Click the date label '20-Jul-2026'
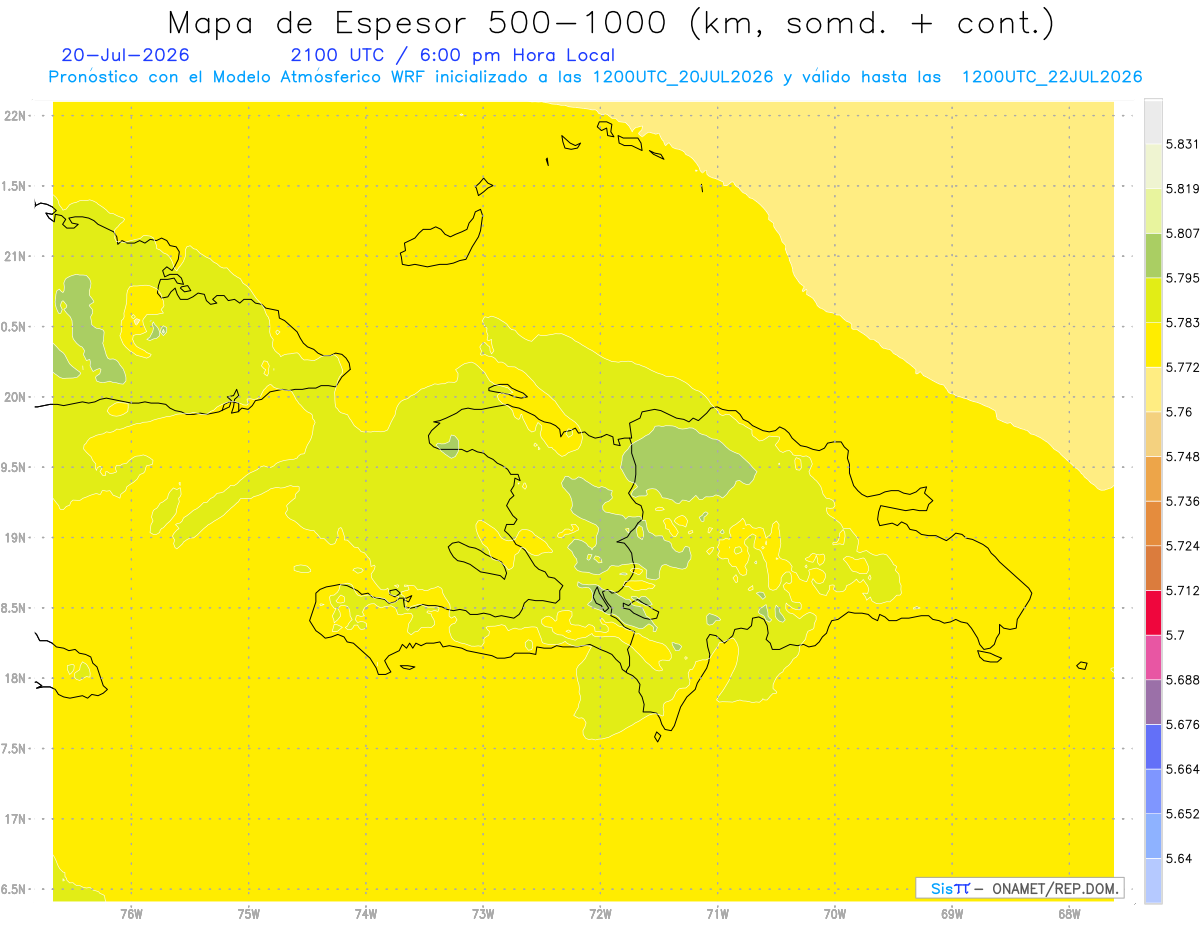Image resolution: width=1200 pixels, height=927 pixels. click(125, 55)
